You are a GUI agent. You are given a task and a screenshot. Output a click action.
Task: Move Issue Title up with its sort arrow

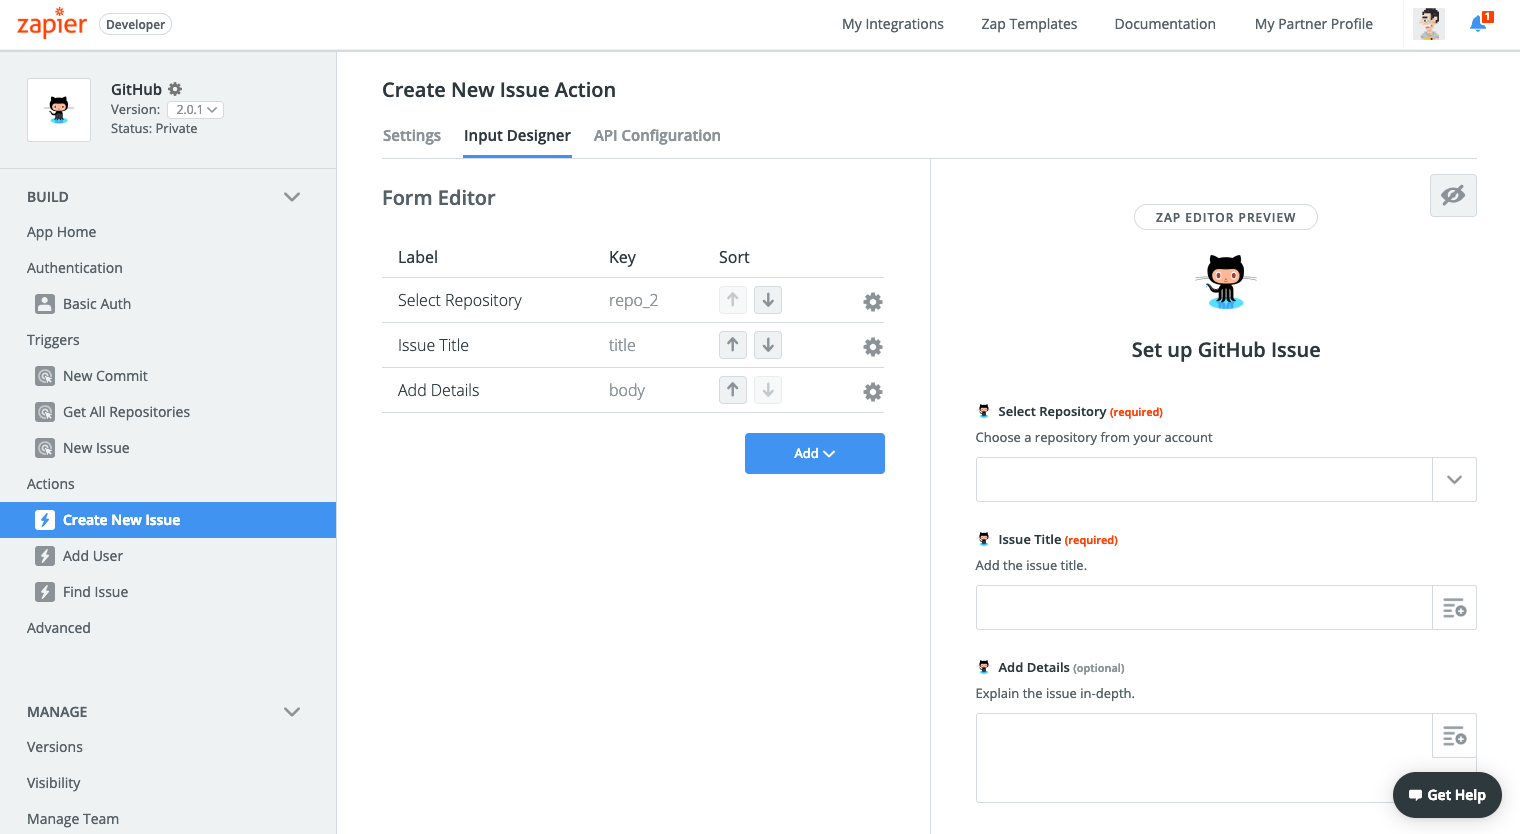732,344
